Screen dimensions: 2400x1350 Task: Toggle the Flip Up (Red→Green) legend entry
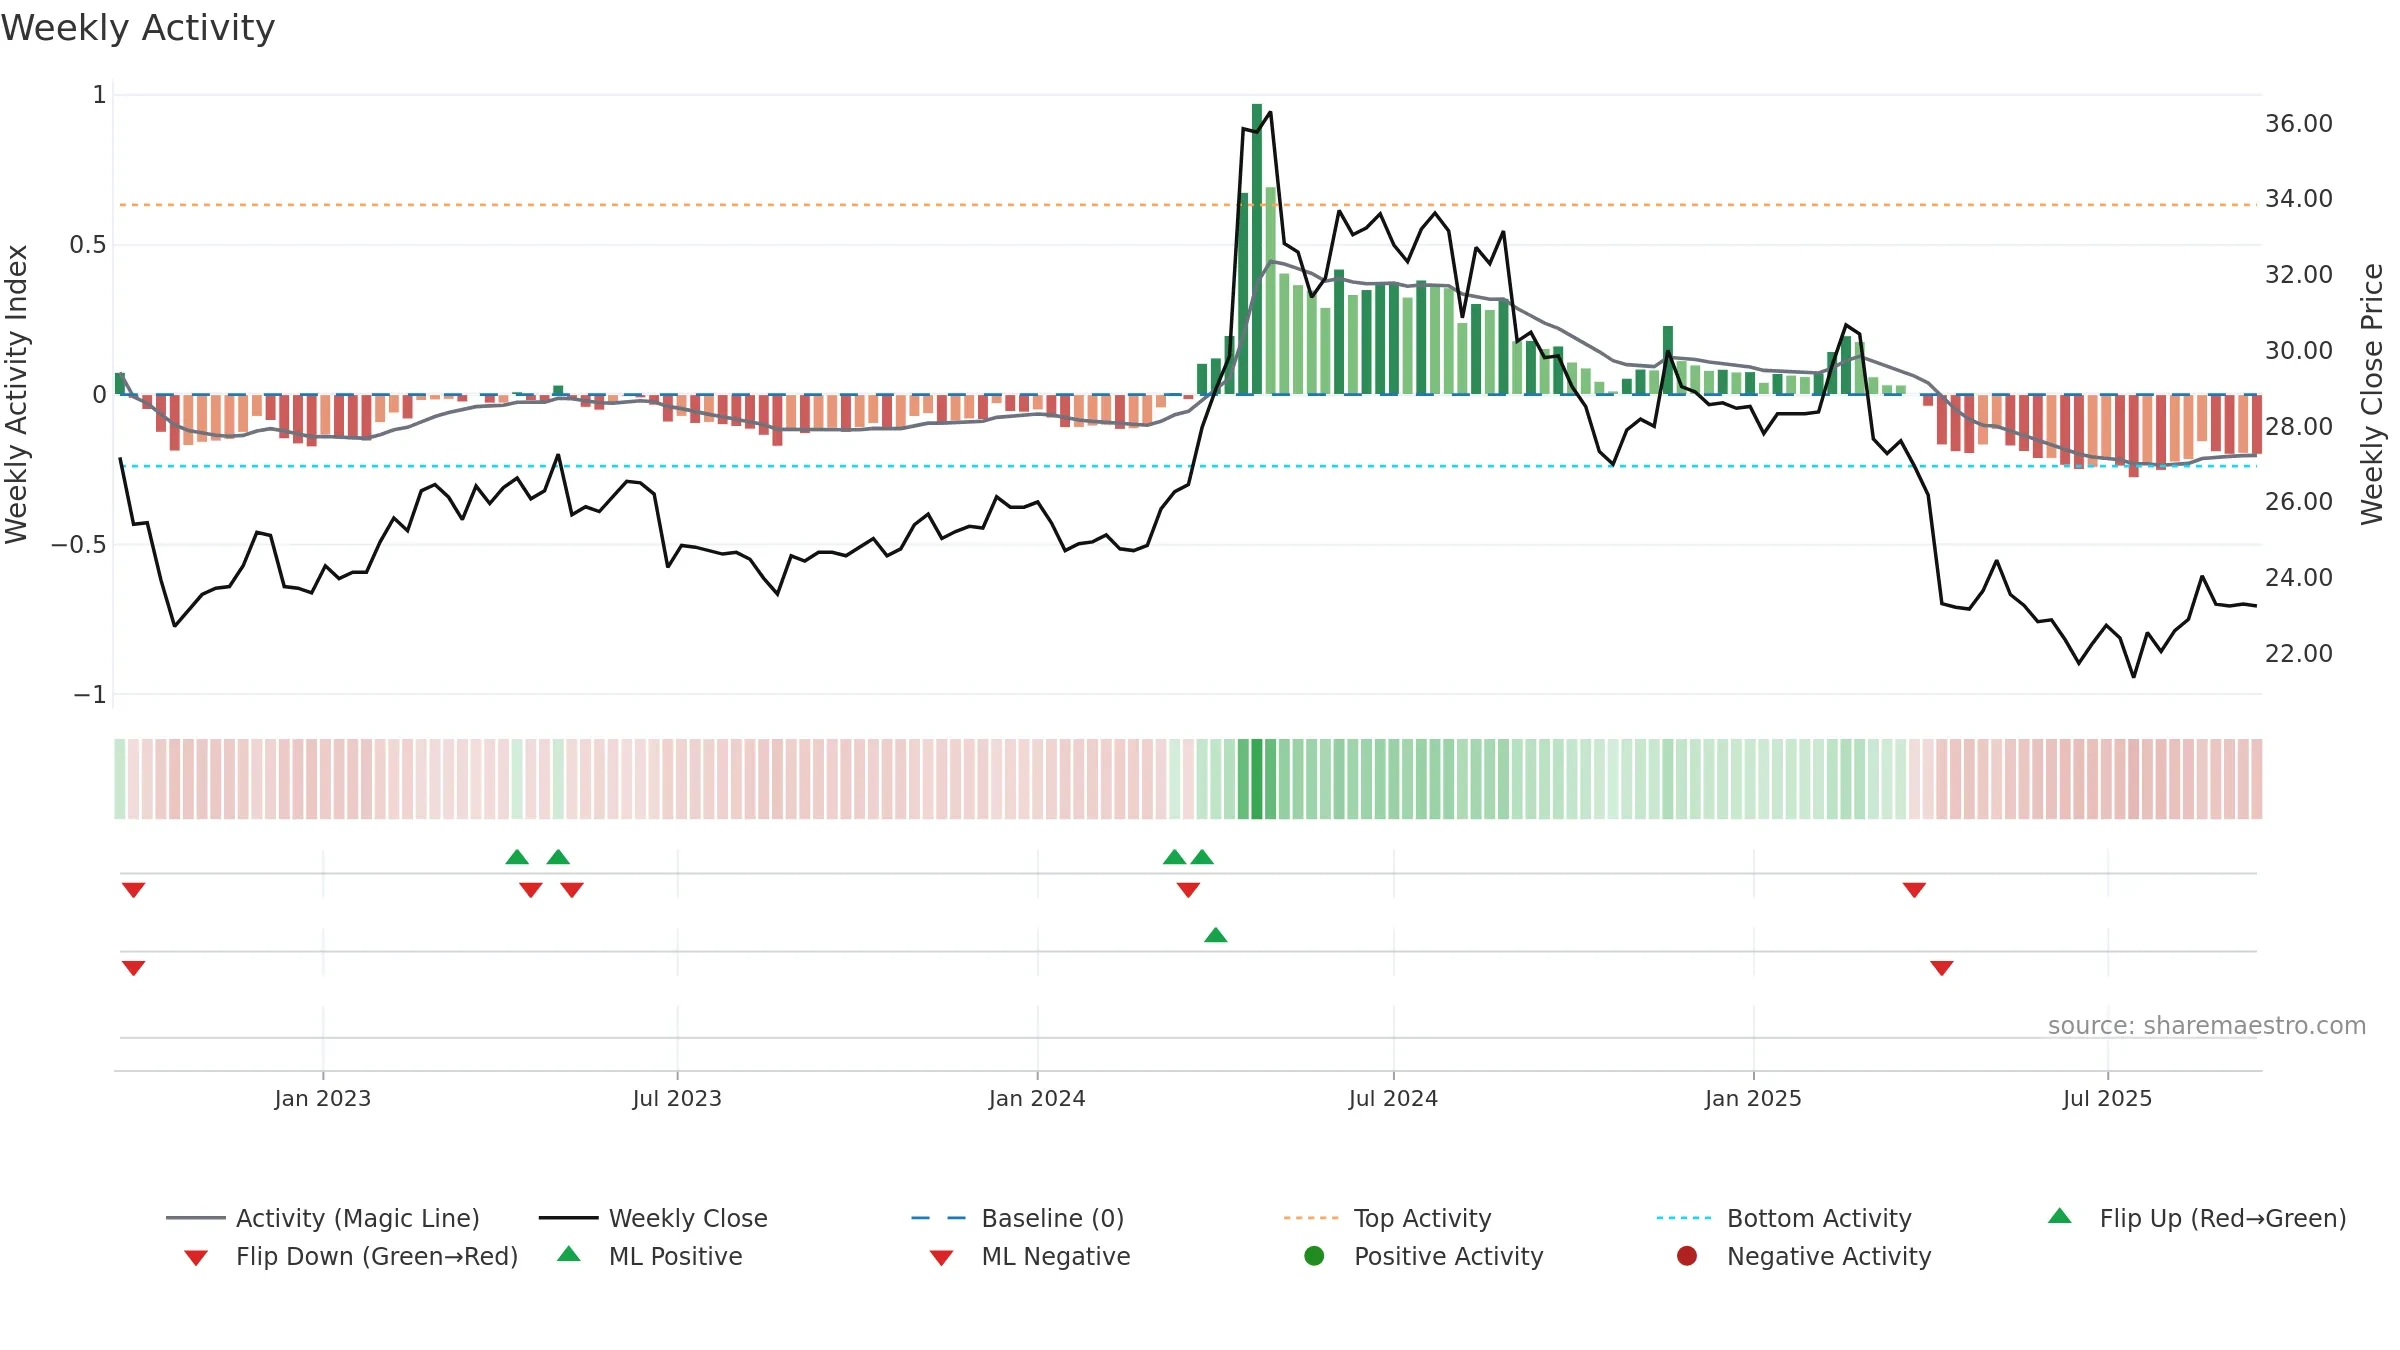(x=2197, y=1218)
